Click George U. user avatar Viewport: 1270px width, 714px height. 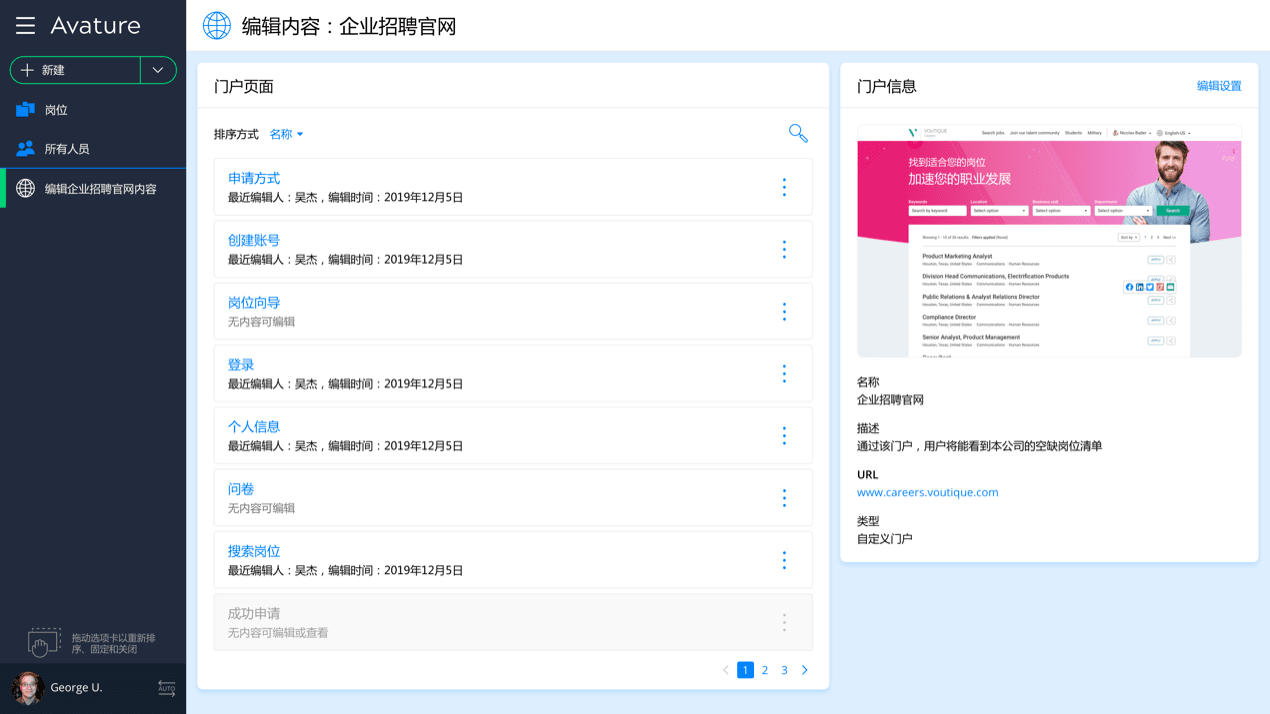[x=27, y=688]
